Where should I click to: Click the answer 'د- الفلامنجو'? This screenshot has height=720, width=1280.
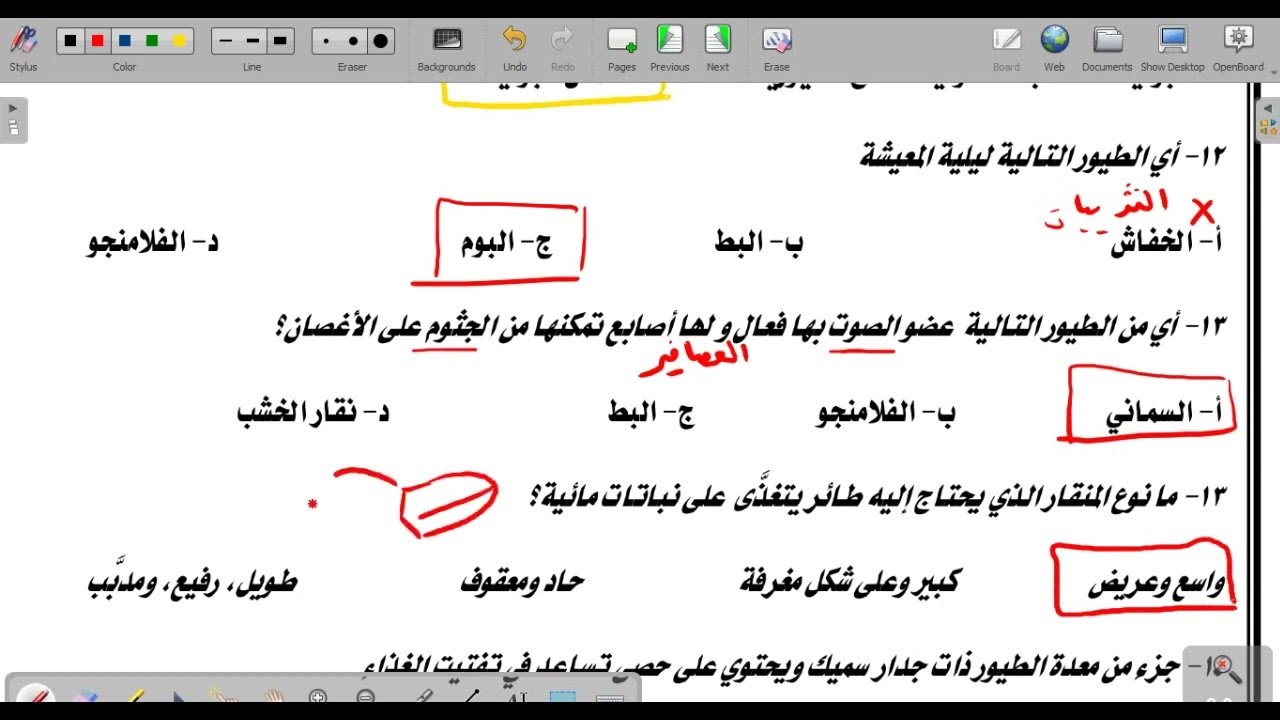(153, 242)
